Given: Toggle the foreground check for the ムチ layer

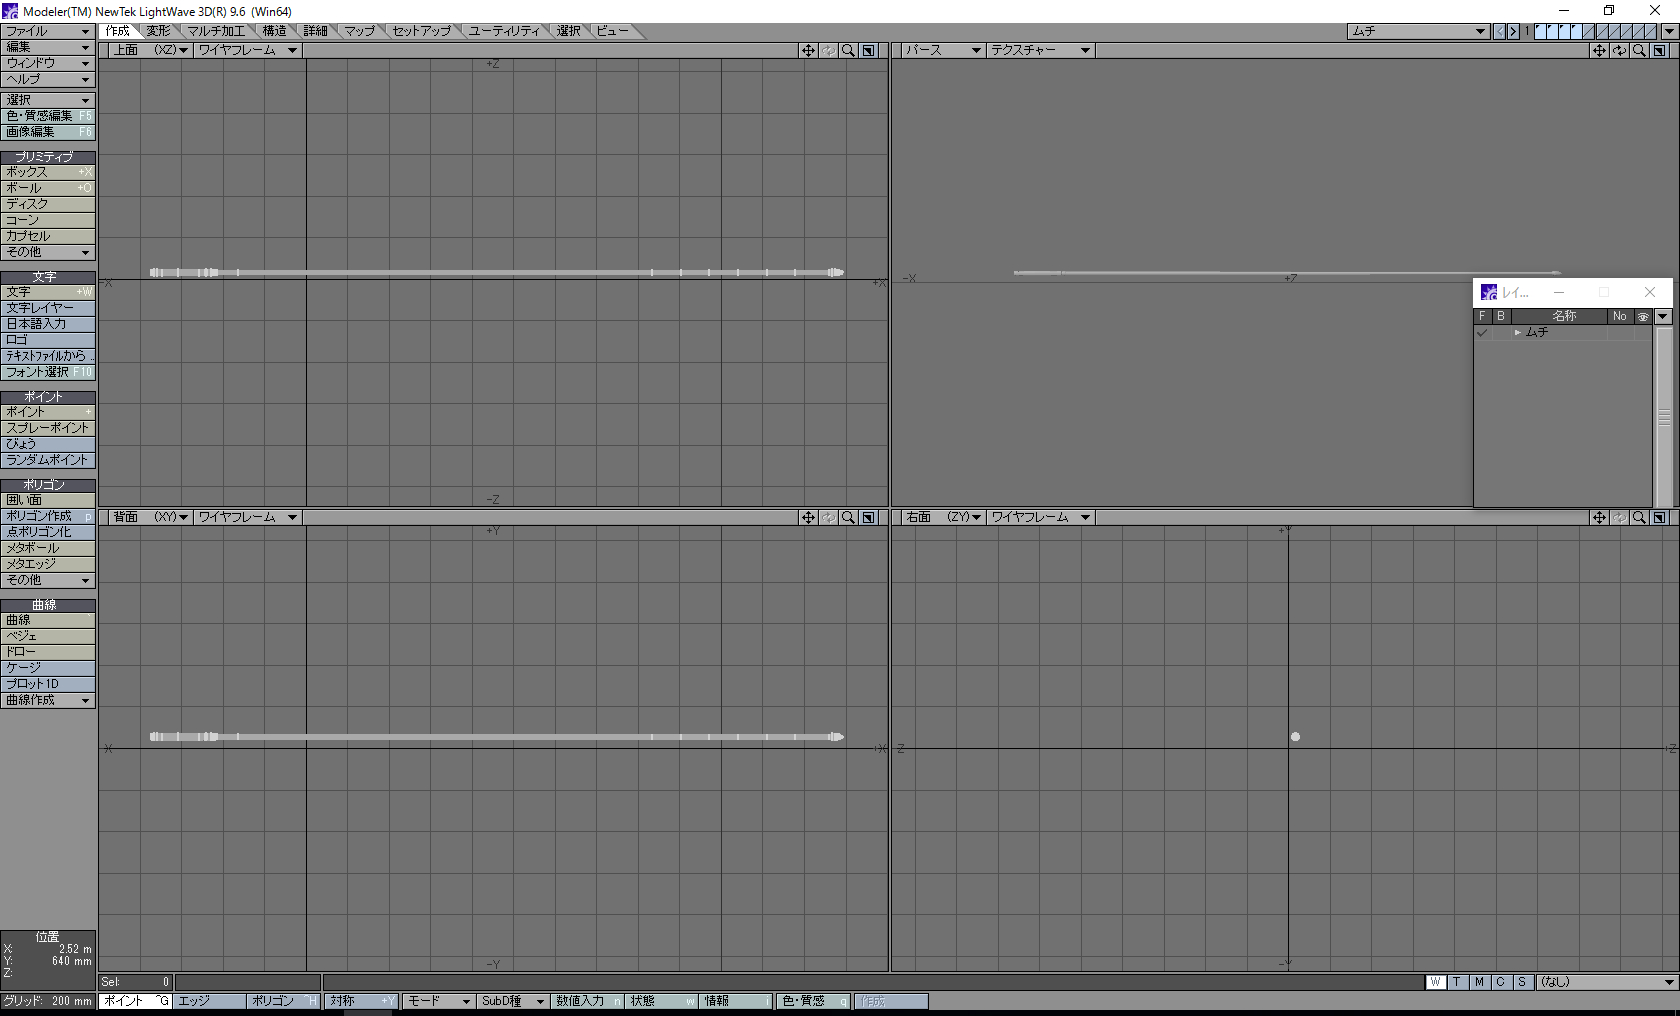Looking at the screenshot, I should tap(1482, 333).
